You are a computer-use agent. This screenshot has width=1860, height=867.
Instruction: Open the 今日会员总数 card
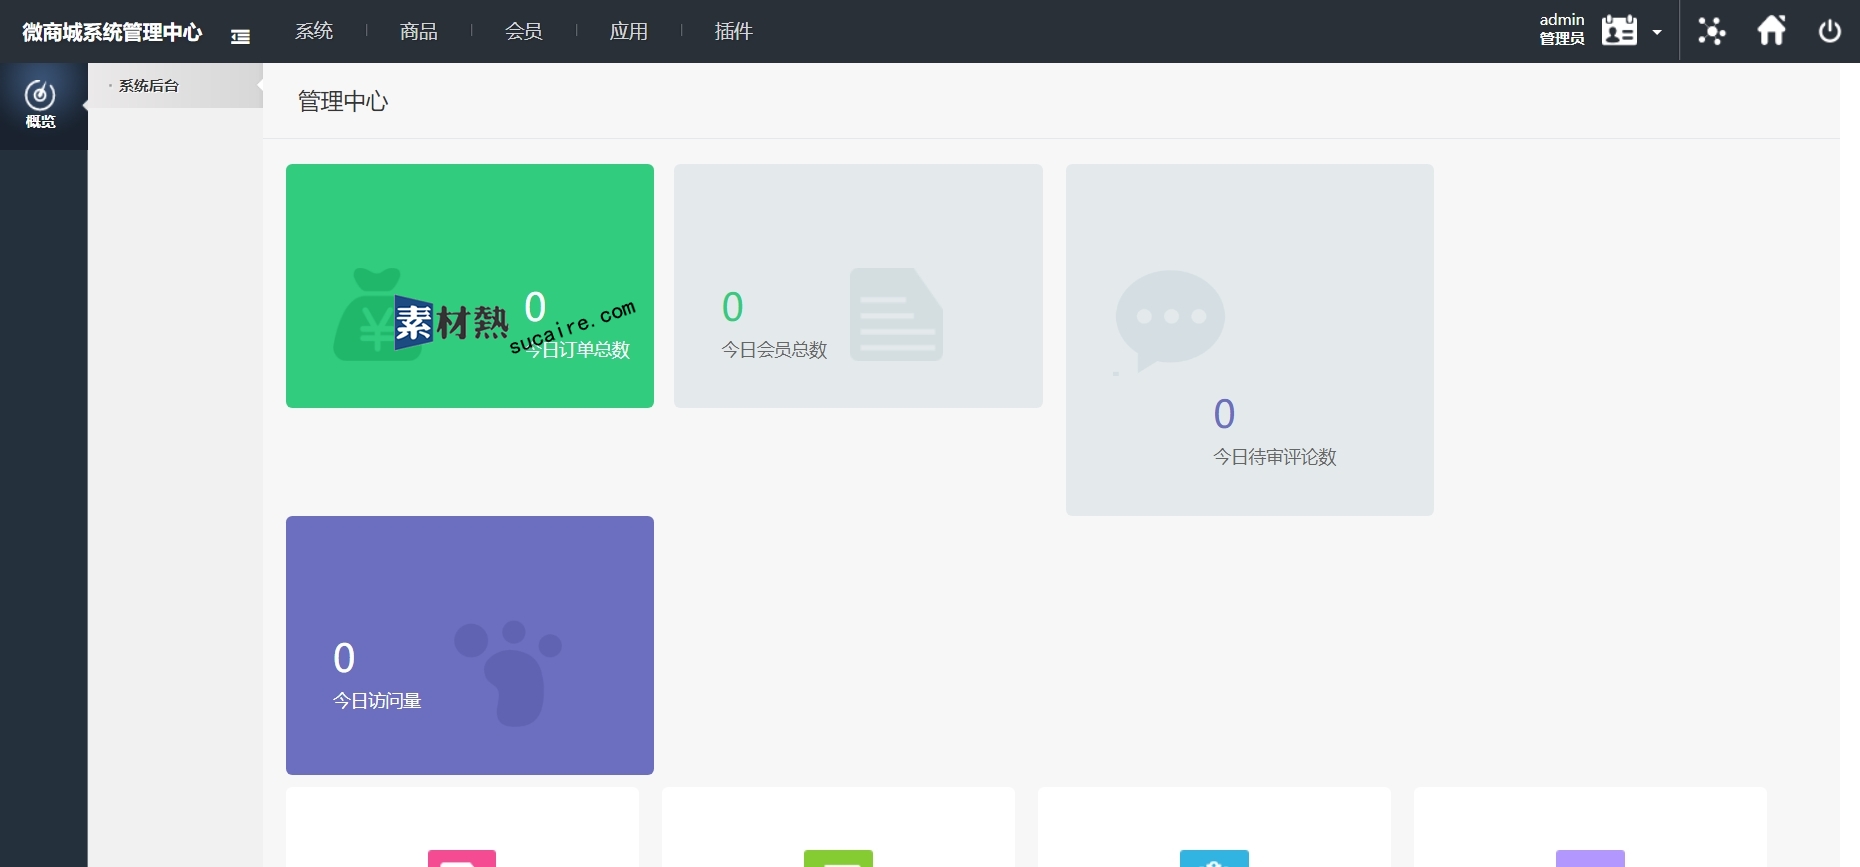coord(858,286)
